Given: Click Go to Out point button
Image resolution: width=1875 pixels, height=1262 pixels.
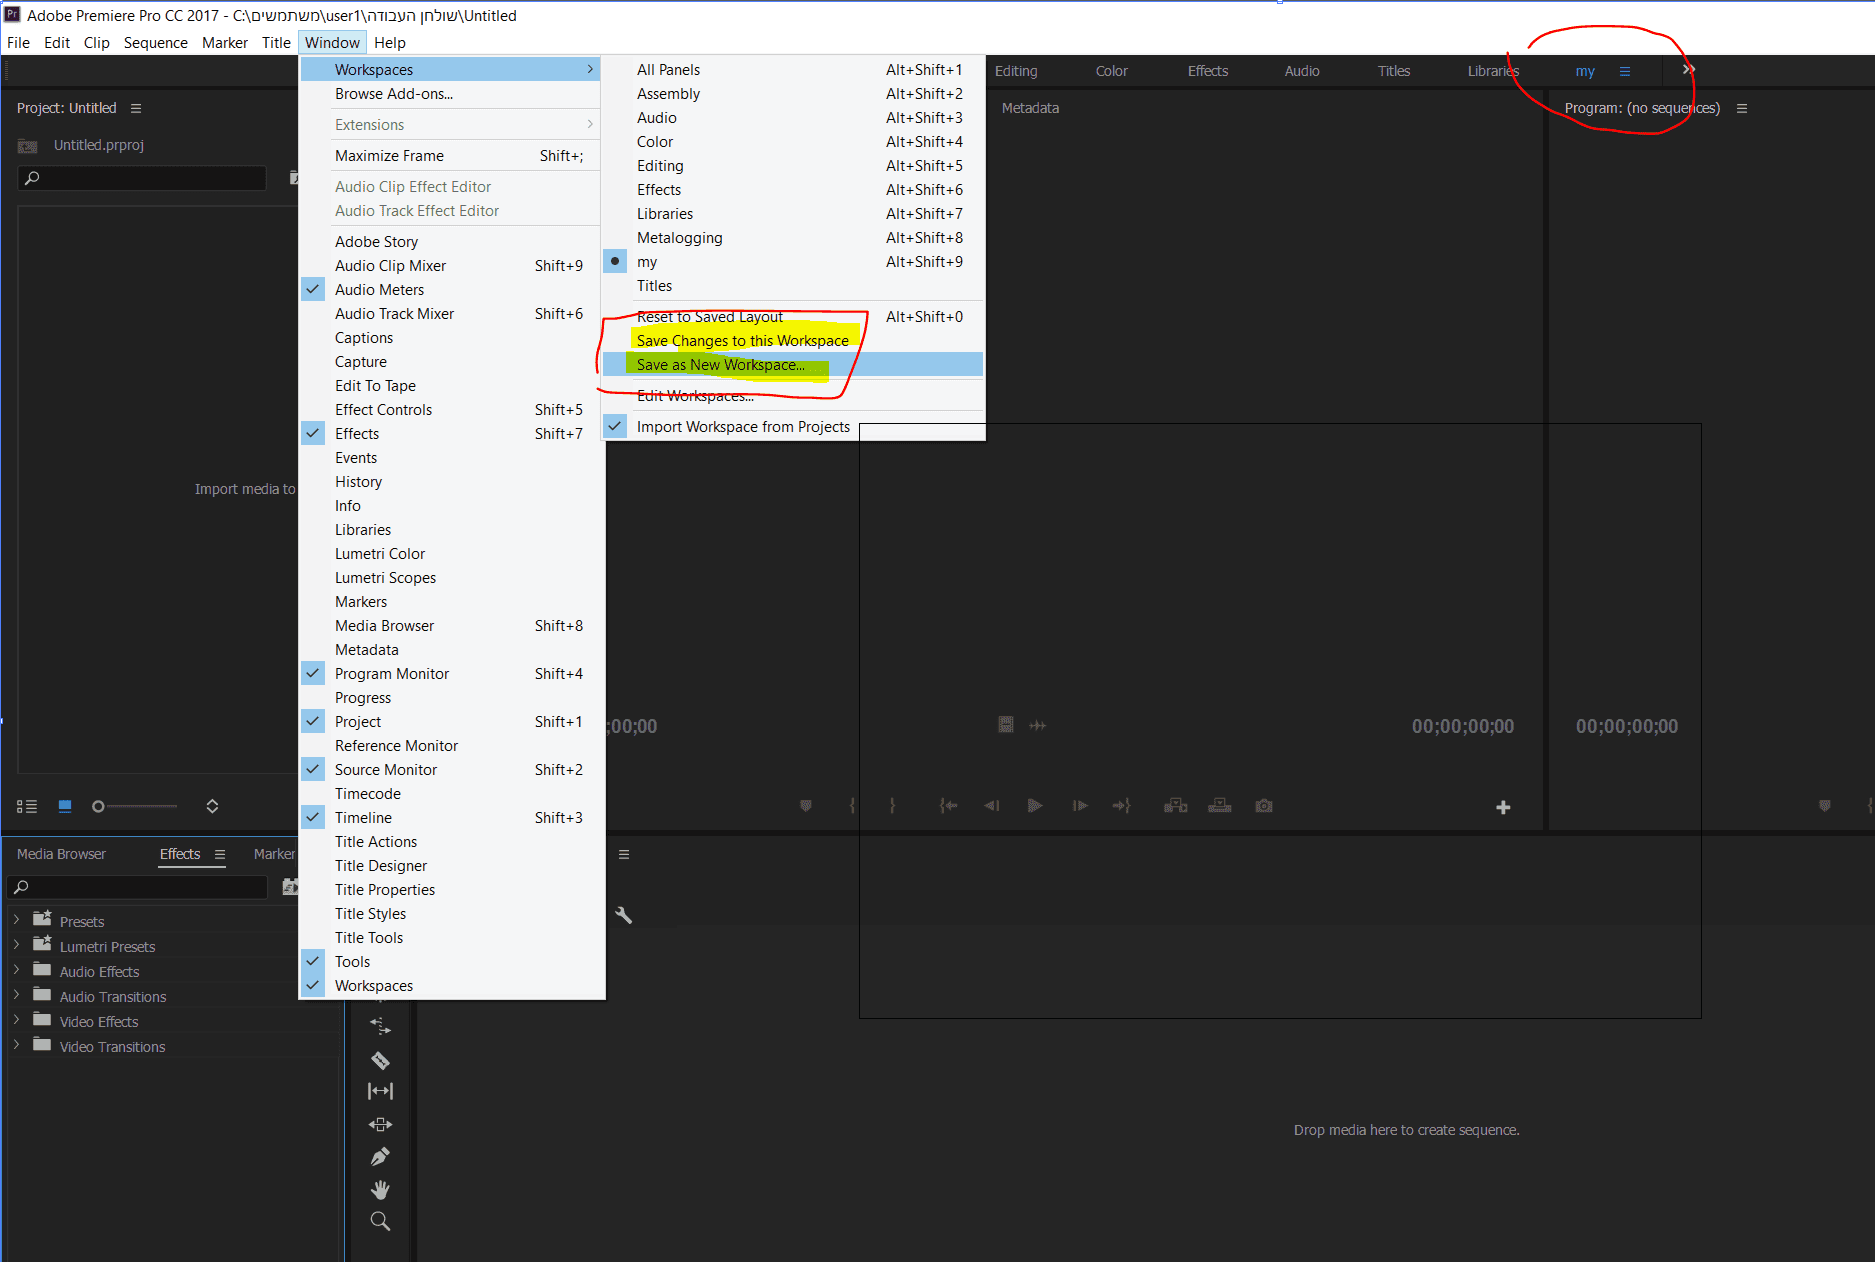Looking at the screenshot, I should pyautogui.click(x=1122, y=806).
